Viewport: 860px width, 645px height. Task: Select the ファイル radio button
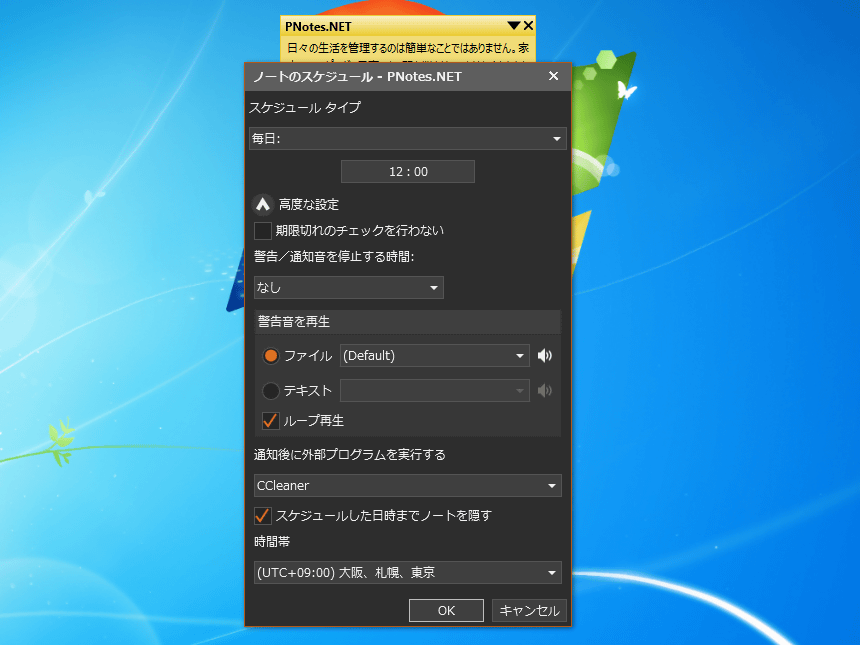click(x=270, y=356)
